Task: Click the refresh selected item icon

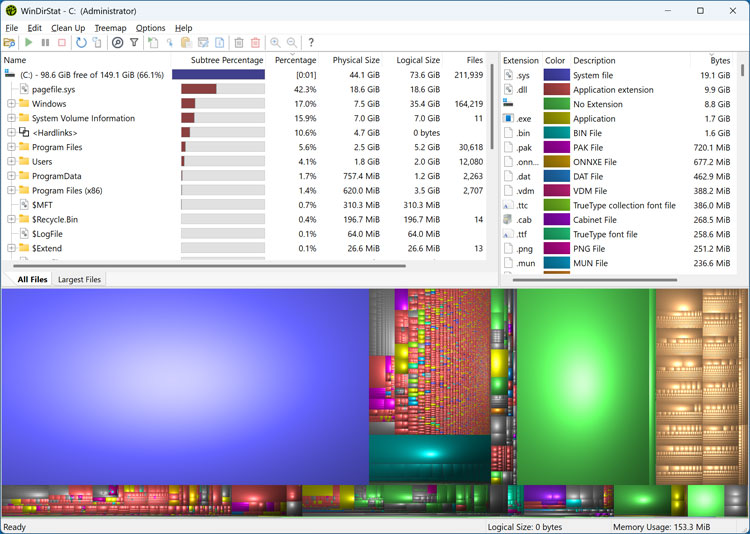Action: [97, 43]
